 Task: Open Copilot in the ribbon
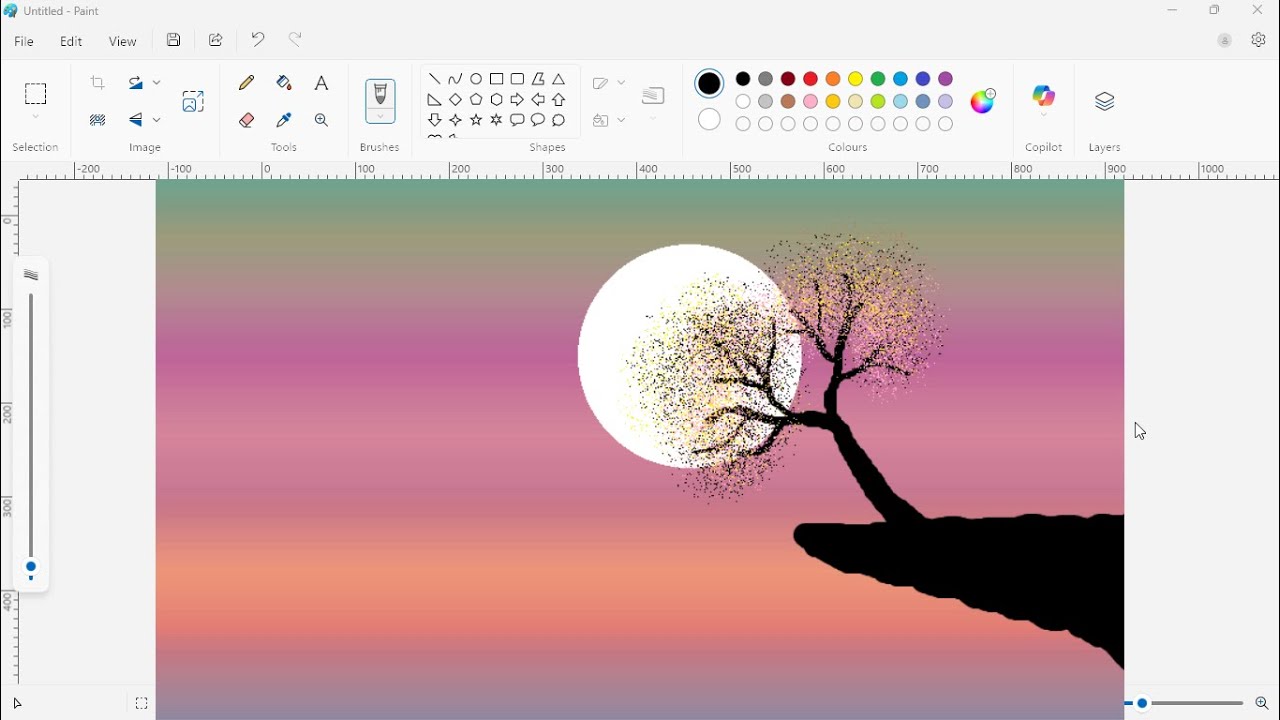[x=1045, y=97]
